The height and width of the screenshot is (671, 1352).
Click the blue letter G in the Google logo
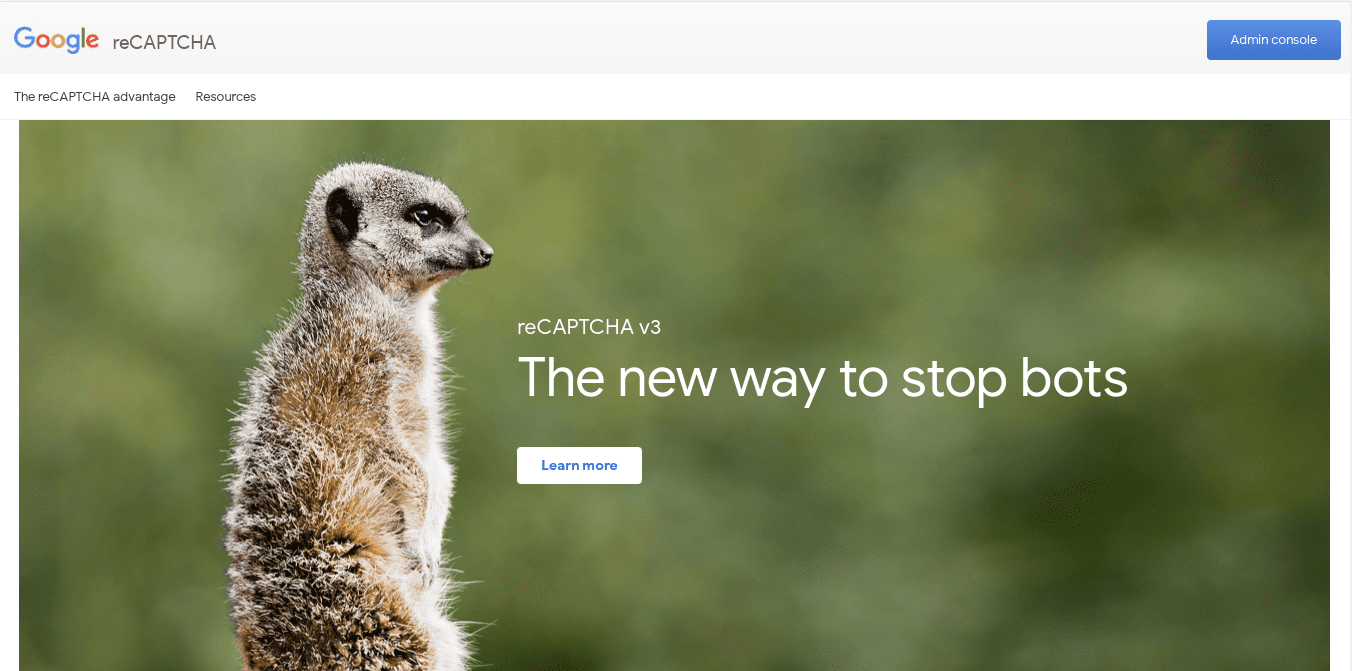click(25, 38)
